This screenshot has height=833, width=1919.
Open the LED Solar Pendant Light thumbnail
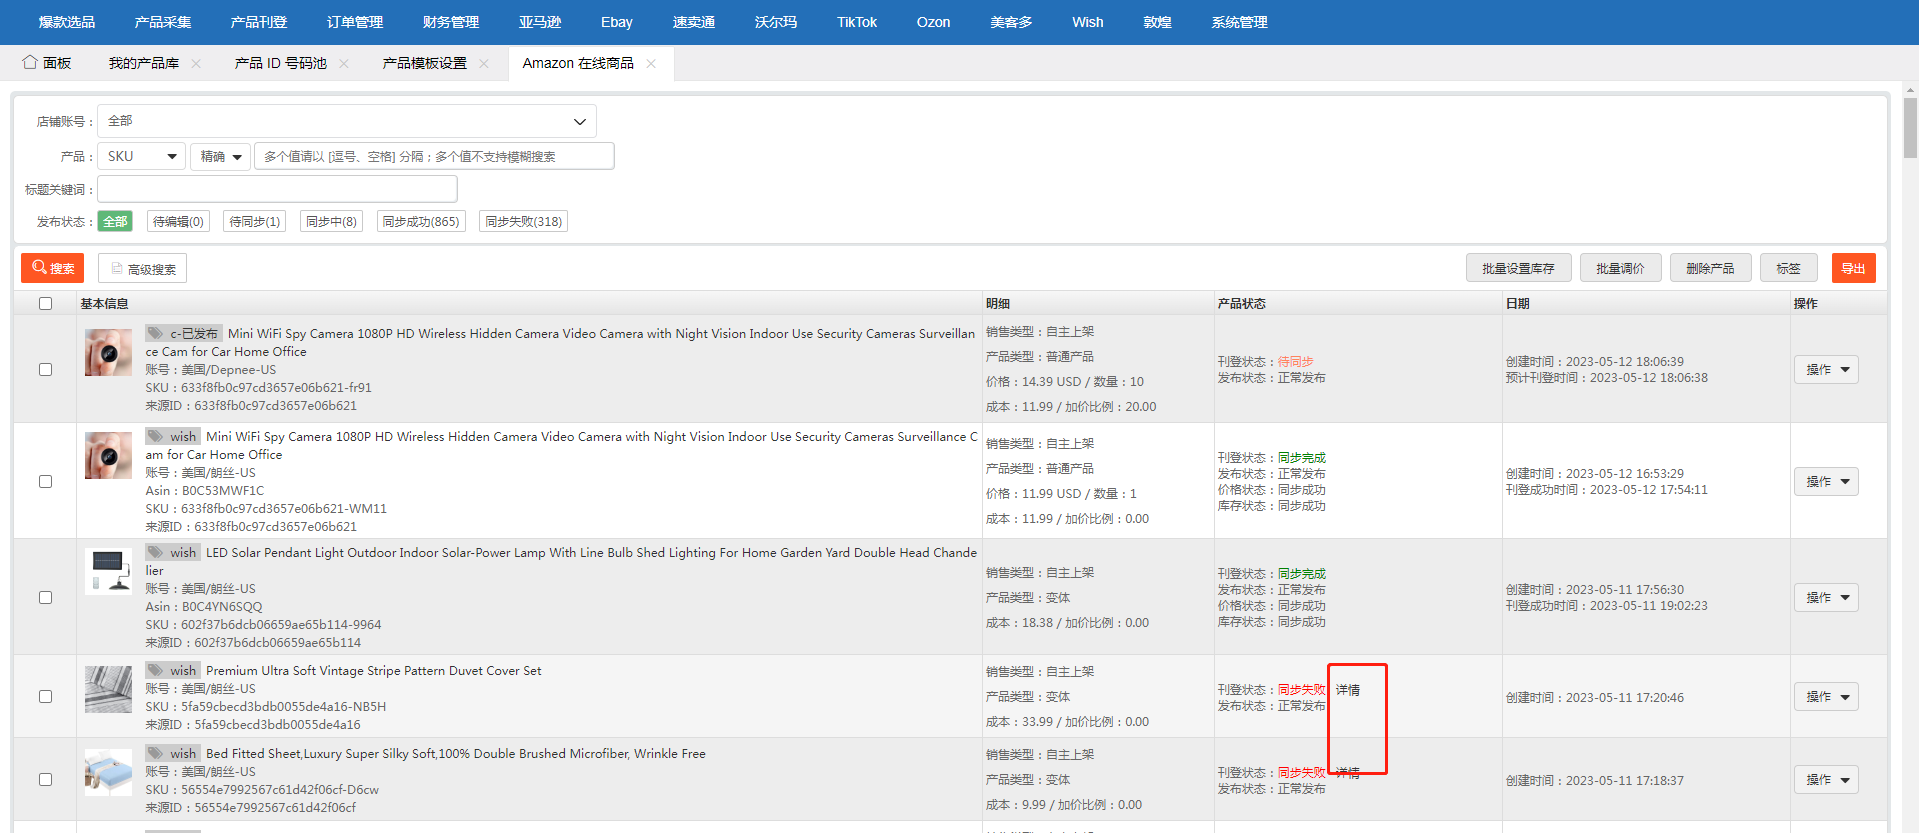click(108, 571)
